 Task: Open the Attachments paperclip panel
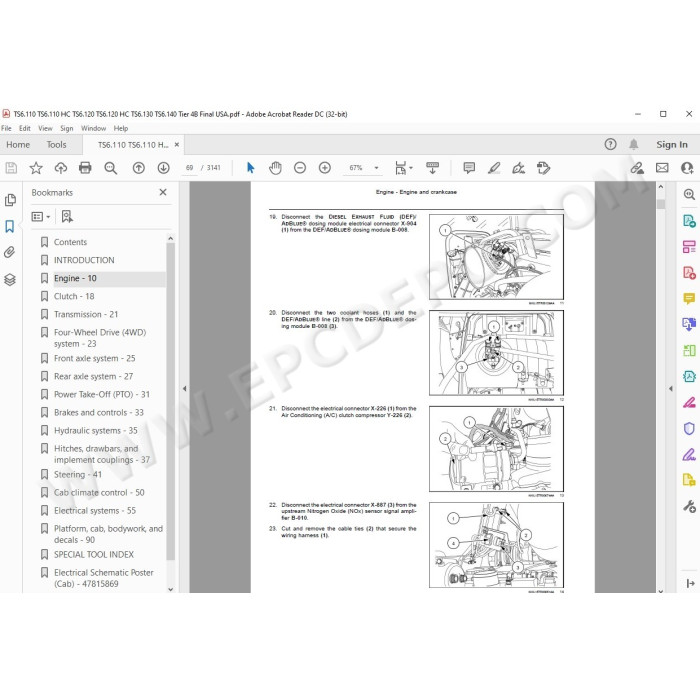[10, 253]
